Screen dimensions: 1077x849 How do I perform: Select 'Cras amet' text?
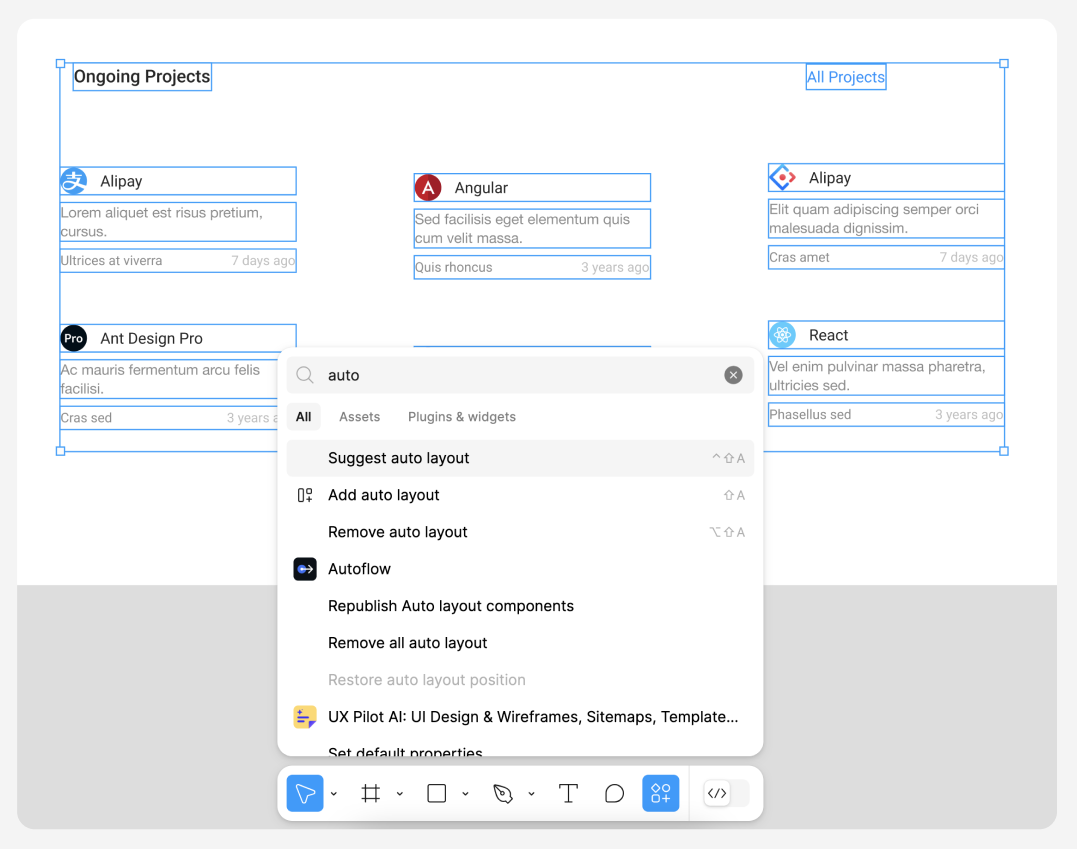[799, 258]
